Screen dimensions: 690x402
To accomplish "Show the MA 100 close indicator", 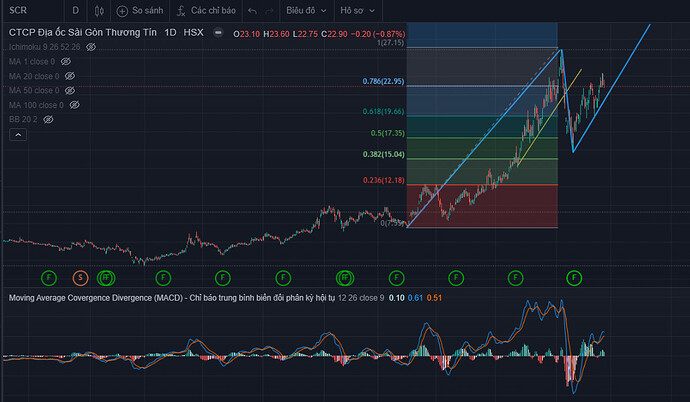I will tap(75, 105).
